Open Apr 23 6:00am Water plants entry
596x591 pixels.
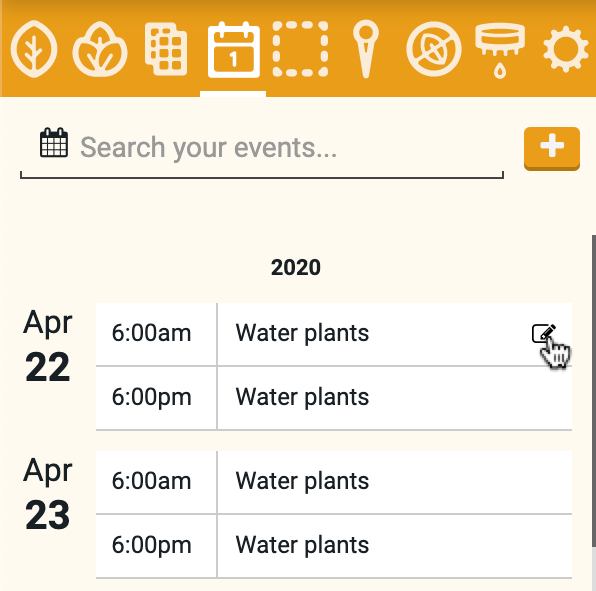[334, 482]
